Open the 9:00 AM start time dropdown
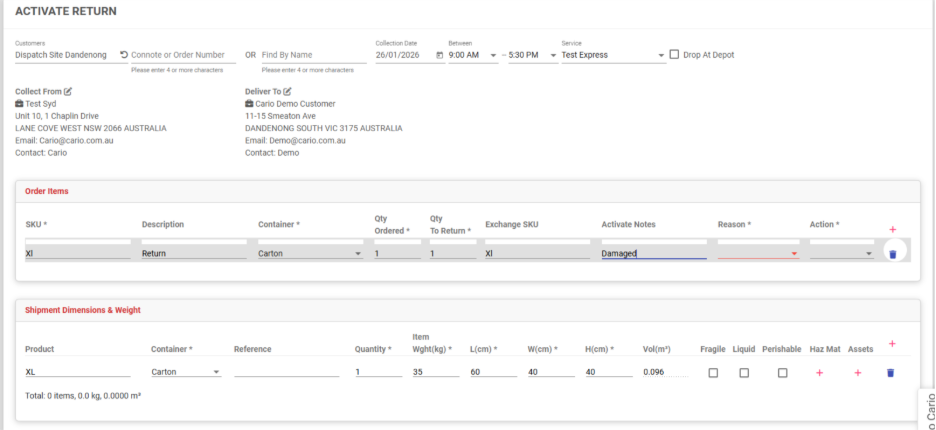This screenshot has width=936, height=430. coord(473,55)
